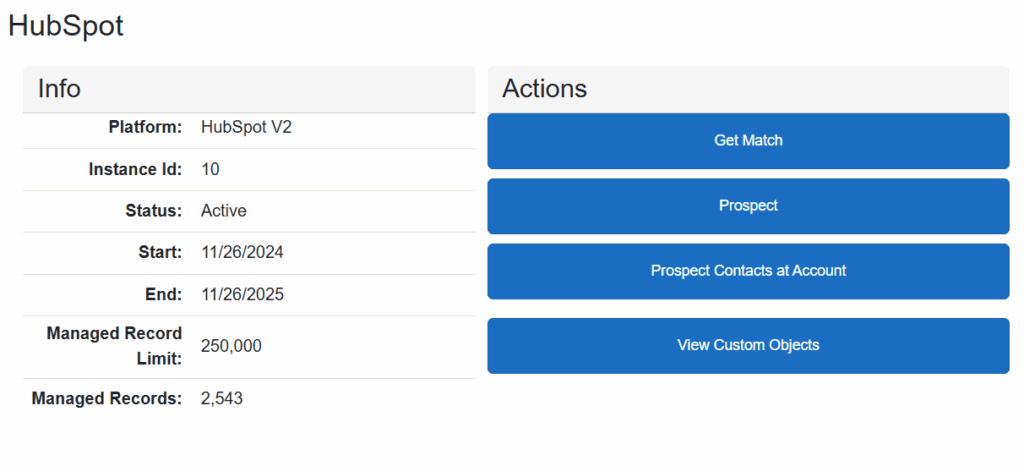Screen dimensions: 1024x466
Task: Click the Start date 11/26/2024
Action: 242,253
